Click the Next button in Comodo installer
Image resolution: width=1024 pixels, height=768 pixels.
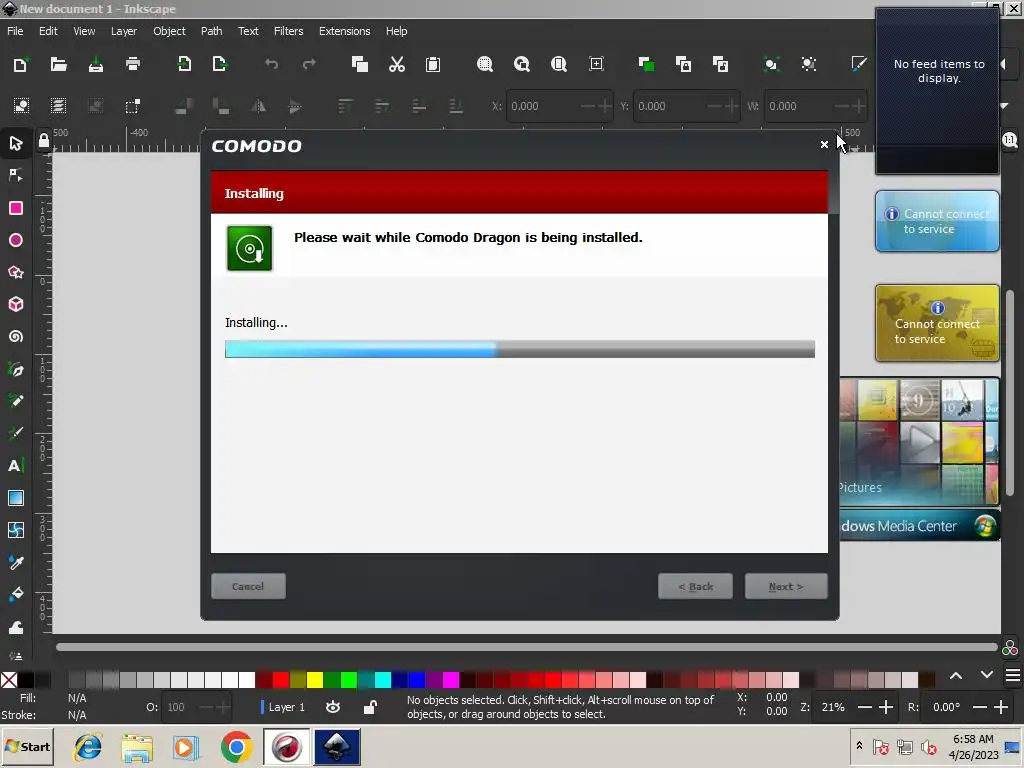coord(786,586)
